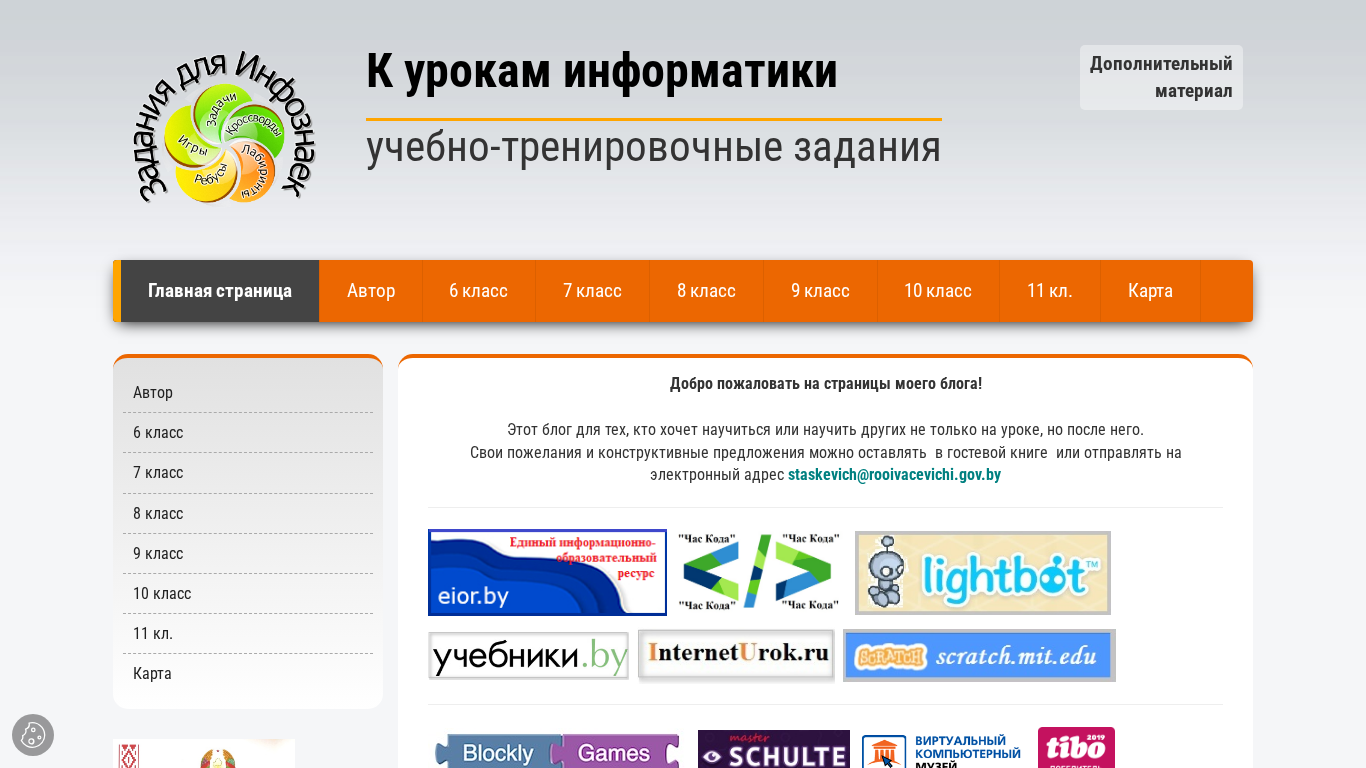
Task: Click the Schulte banner
Action: click(774, 749)
